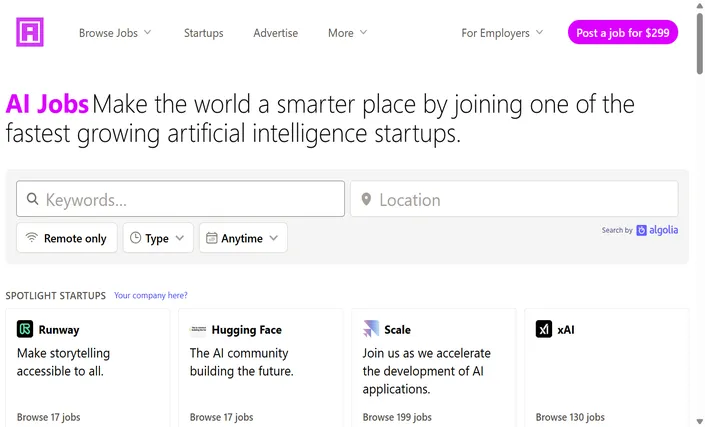Open the Advertise page

(275, 33)
